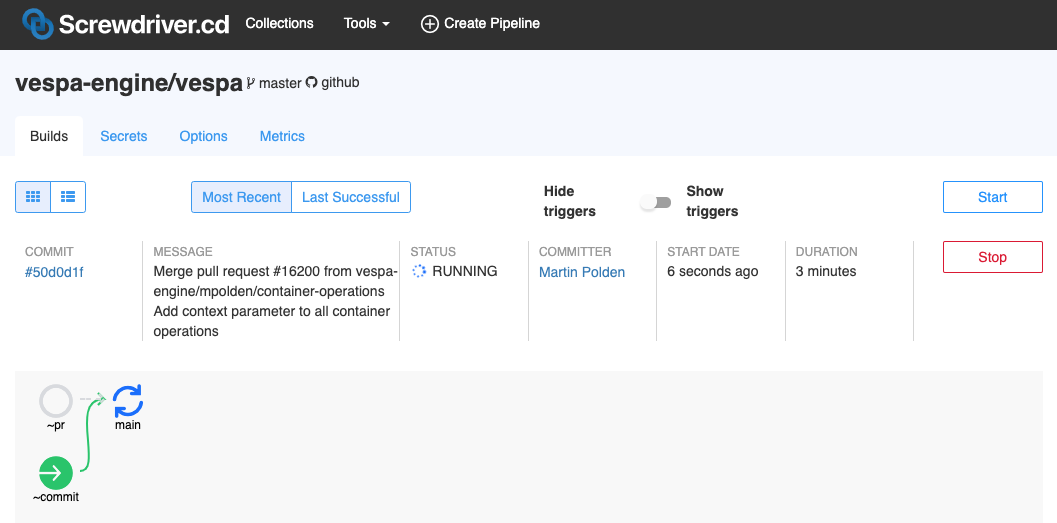
Task: Click the '6 seconds ago' start date
Action: point(713,272)
